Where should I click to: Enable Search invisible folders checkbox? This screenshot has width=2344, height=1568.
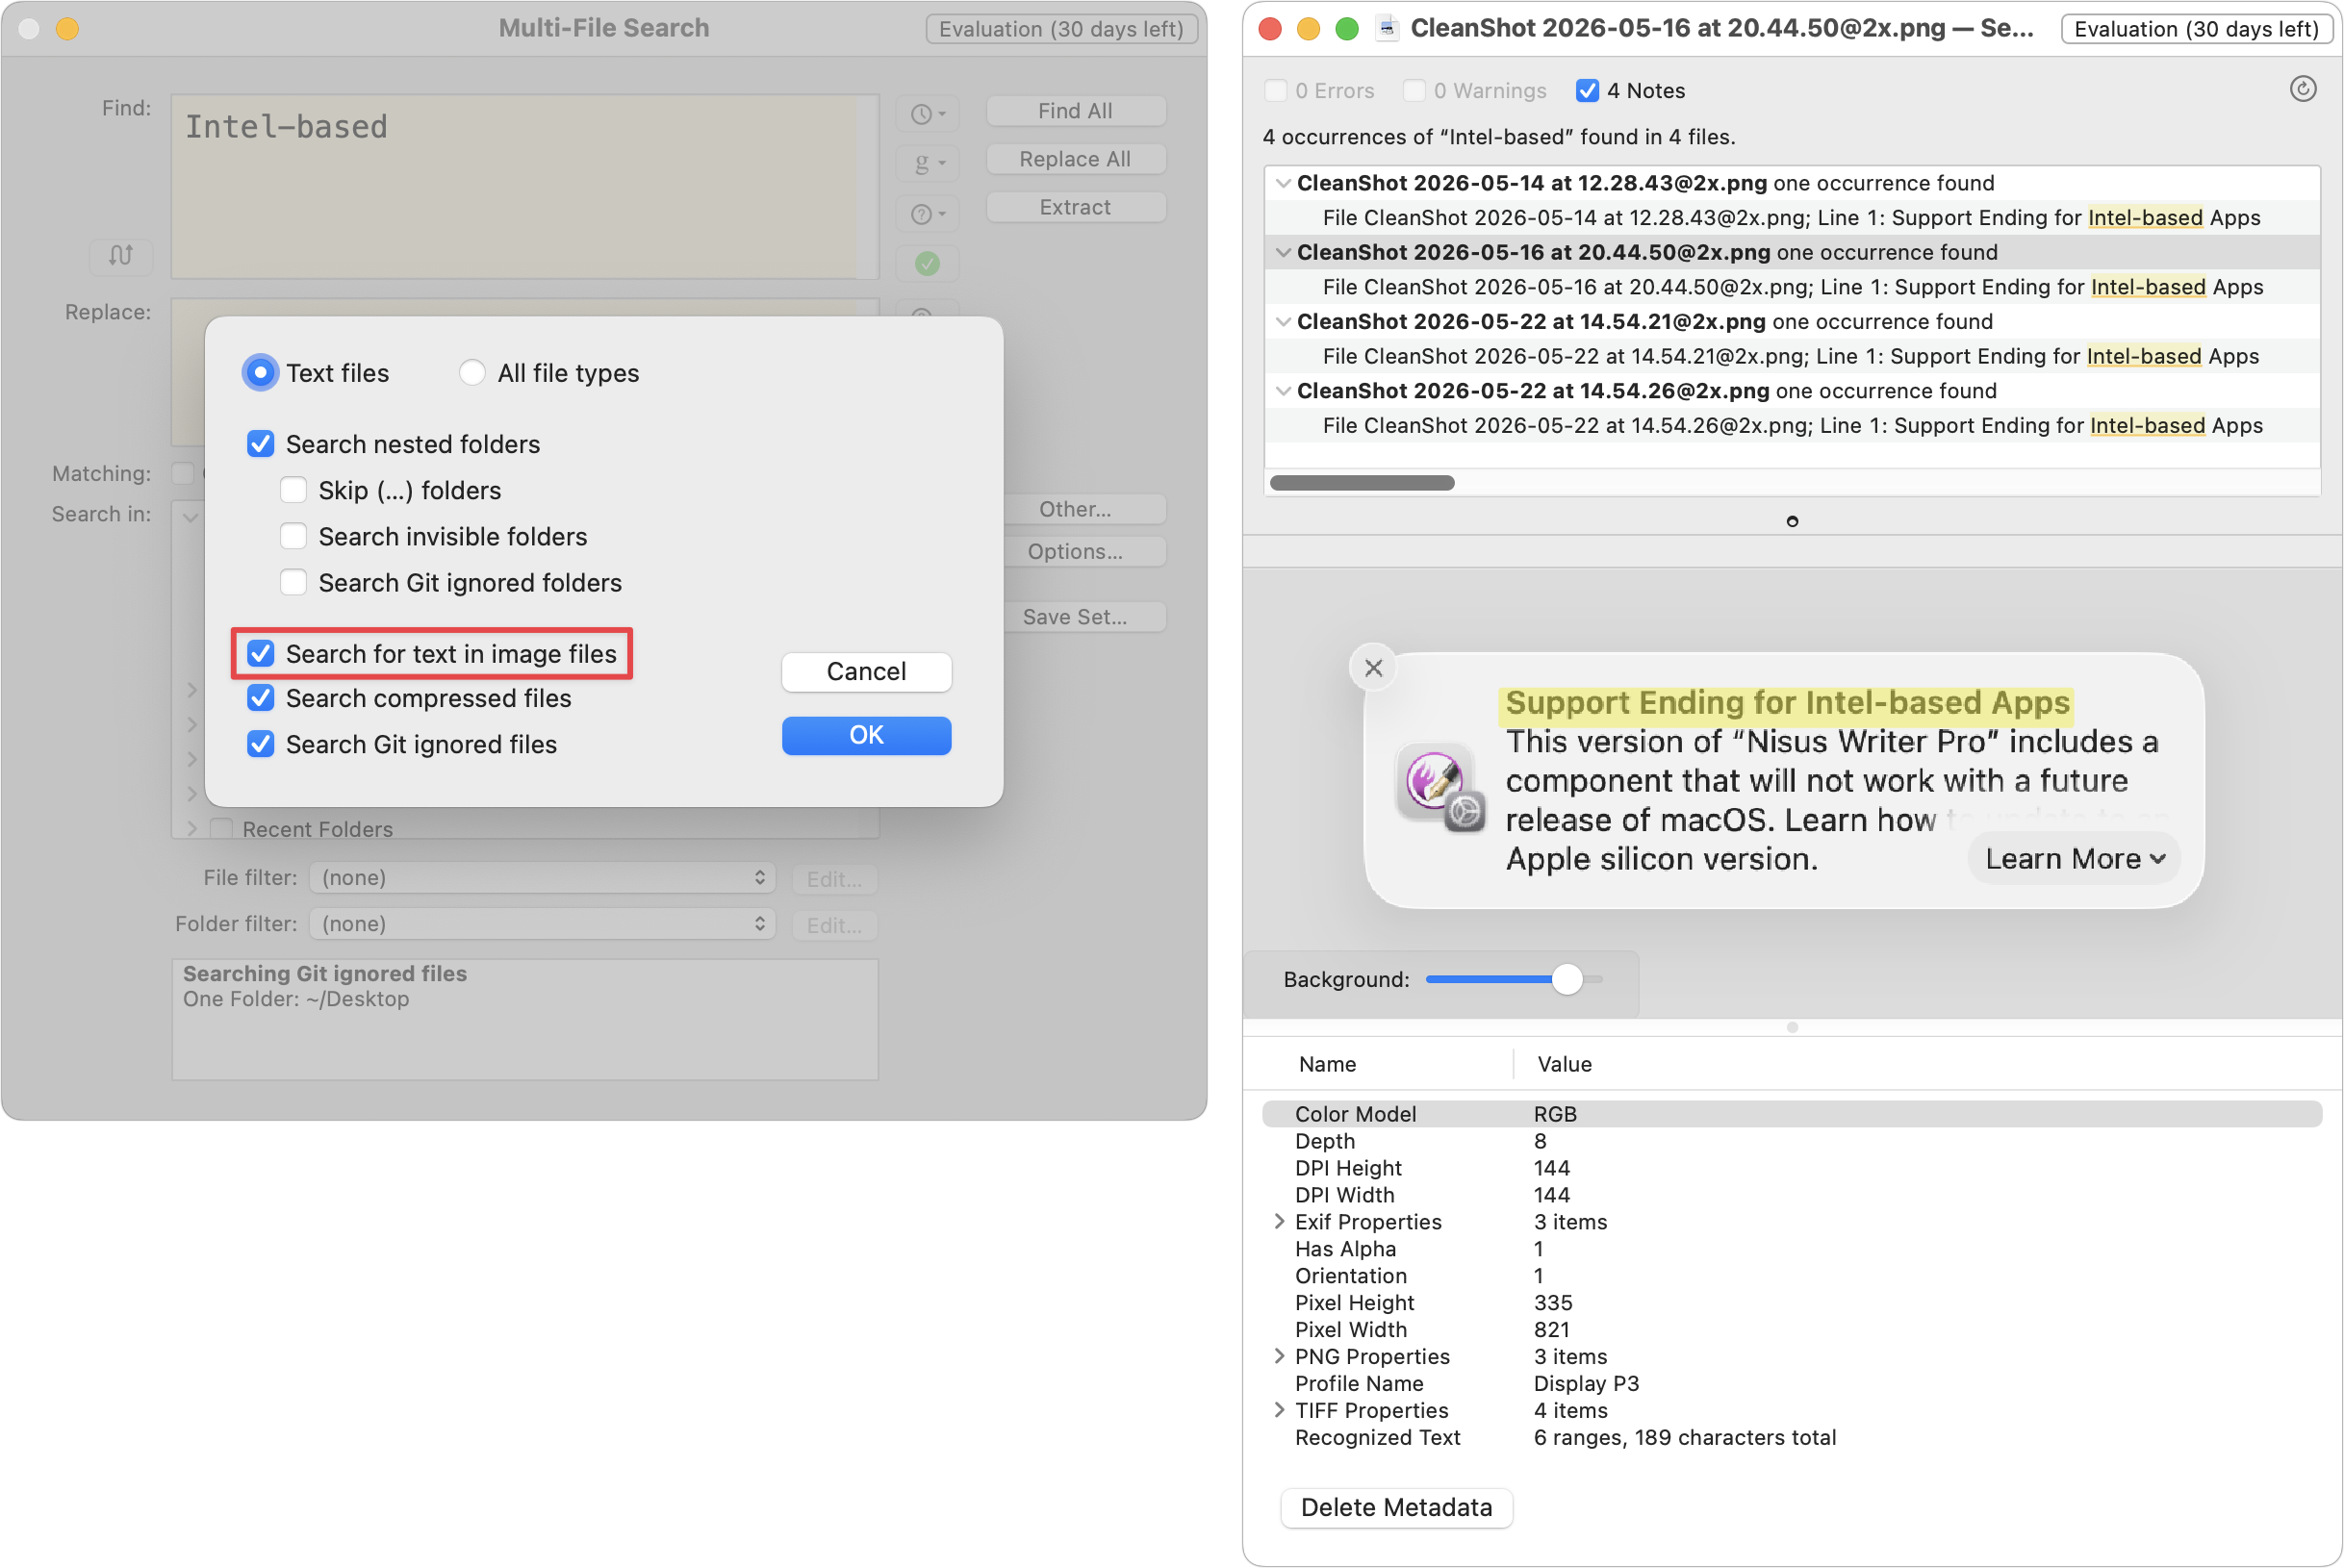tap(293, 536)
